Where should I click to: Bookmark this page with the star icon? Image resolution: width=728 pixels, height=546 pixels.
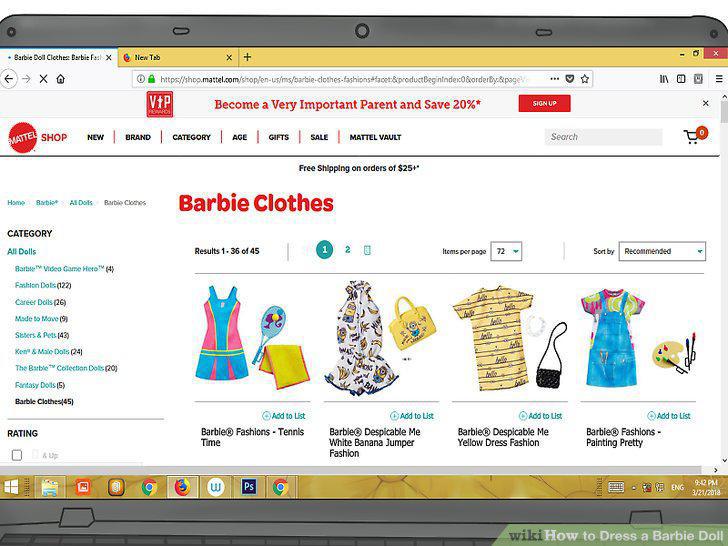pos(585,79)
